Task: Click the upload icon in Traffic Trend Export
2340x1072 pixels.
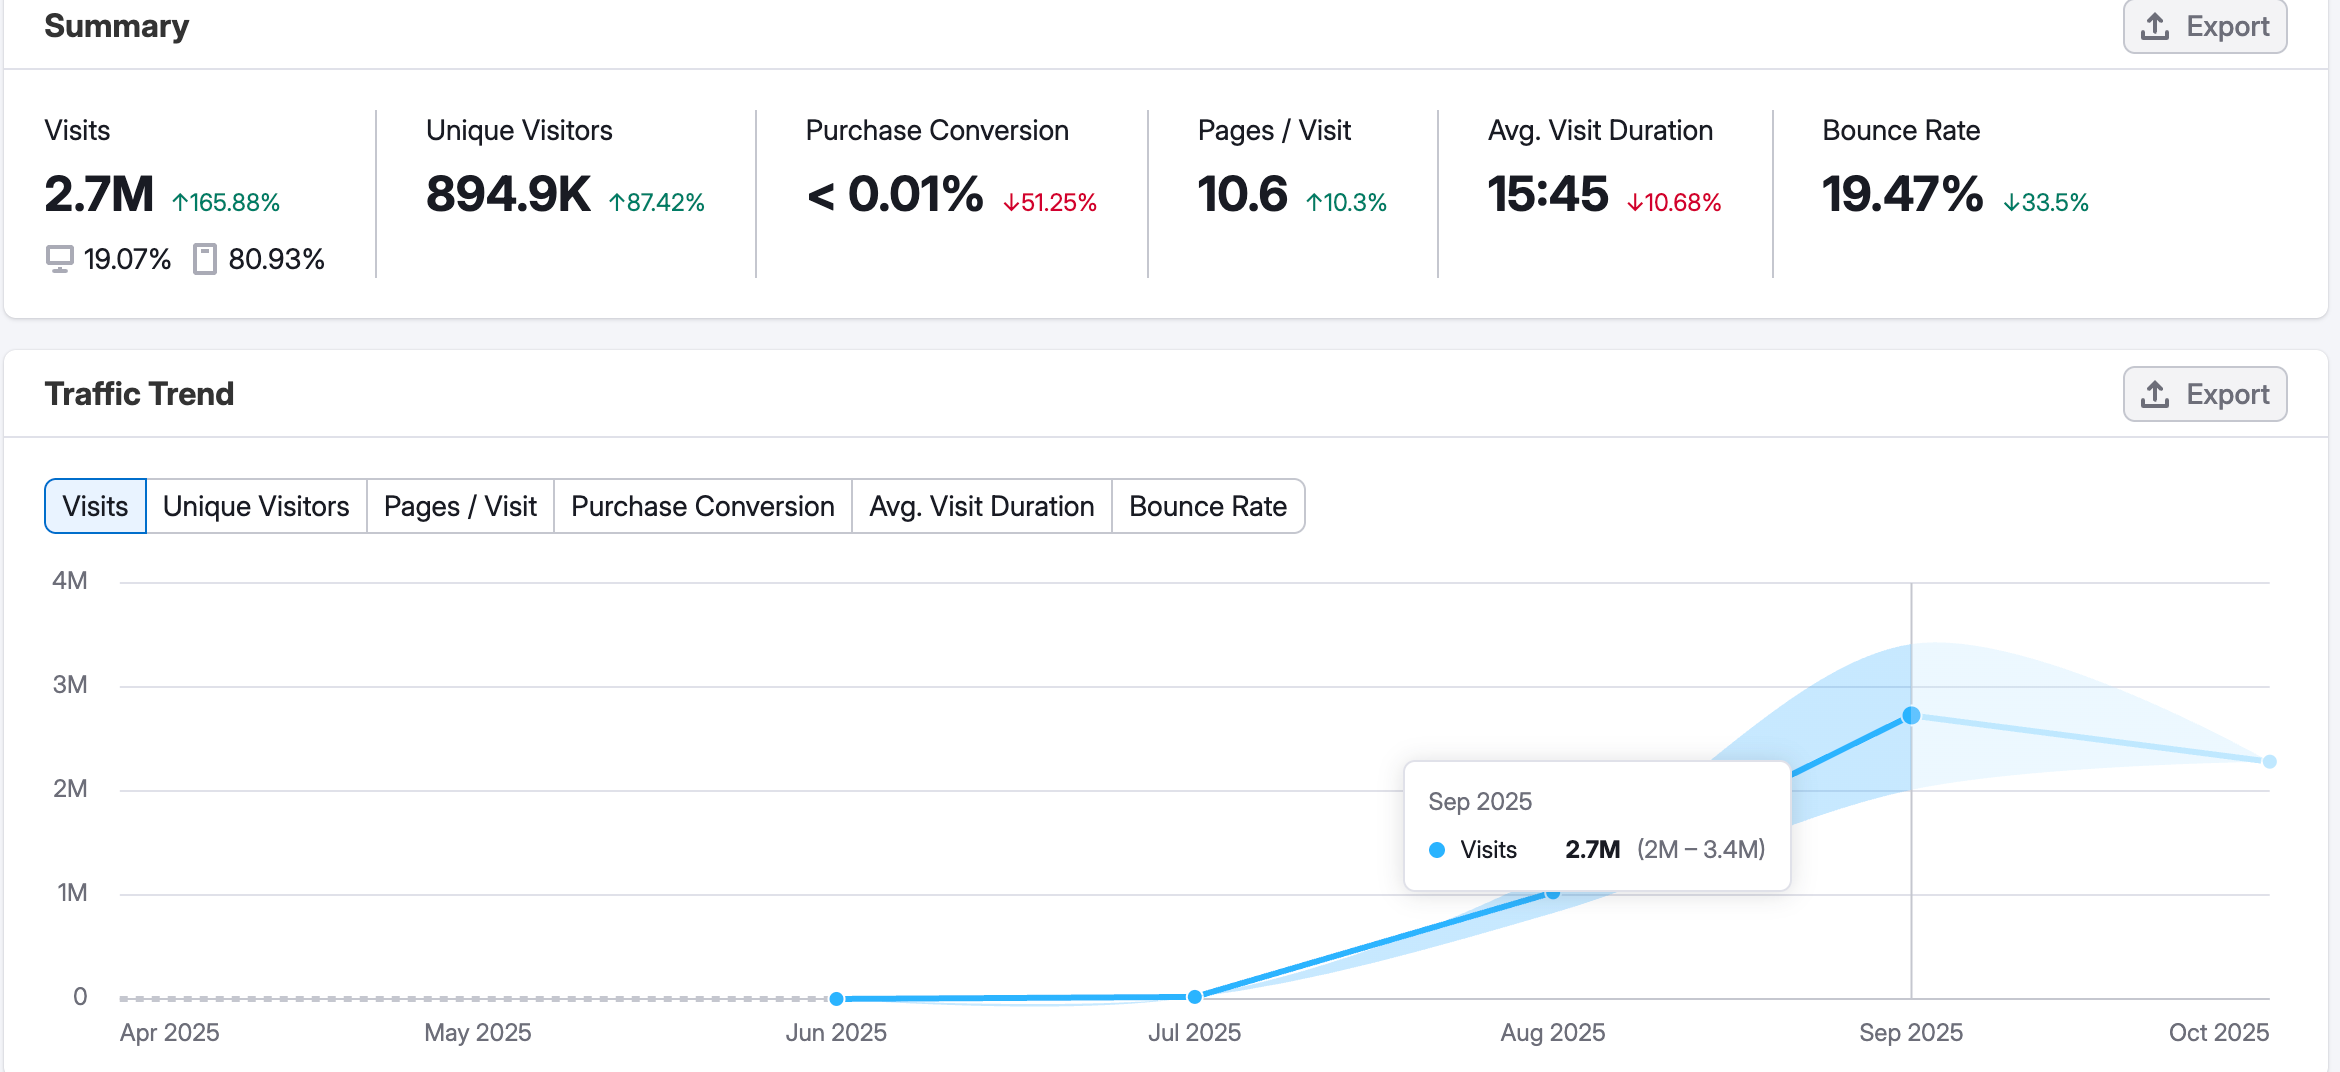Action: tap(2155, 394)
